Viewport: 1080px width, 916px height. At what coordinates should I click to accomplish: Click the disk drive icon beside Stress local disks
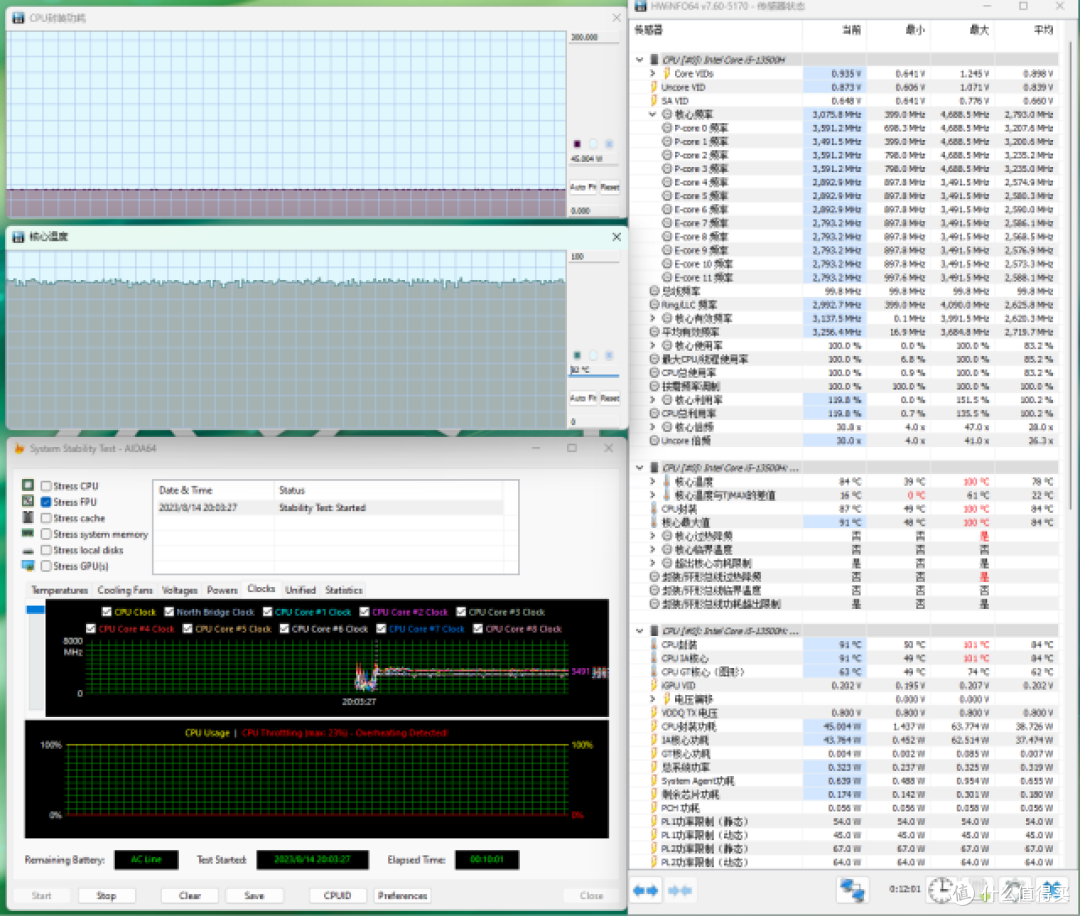coord(28,550)
